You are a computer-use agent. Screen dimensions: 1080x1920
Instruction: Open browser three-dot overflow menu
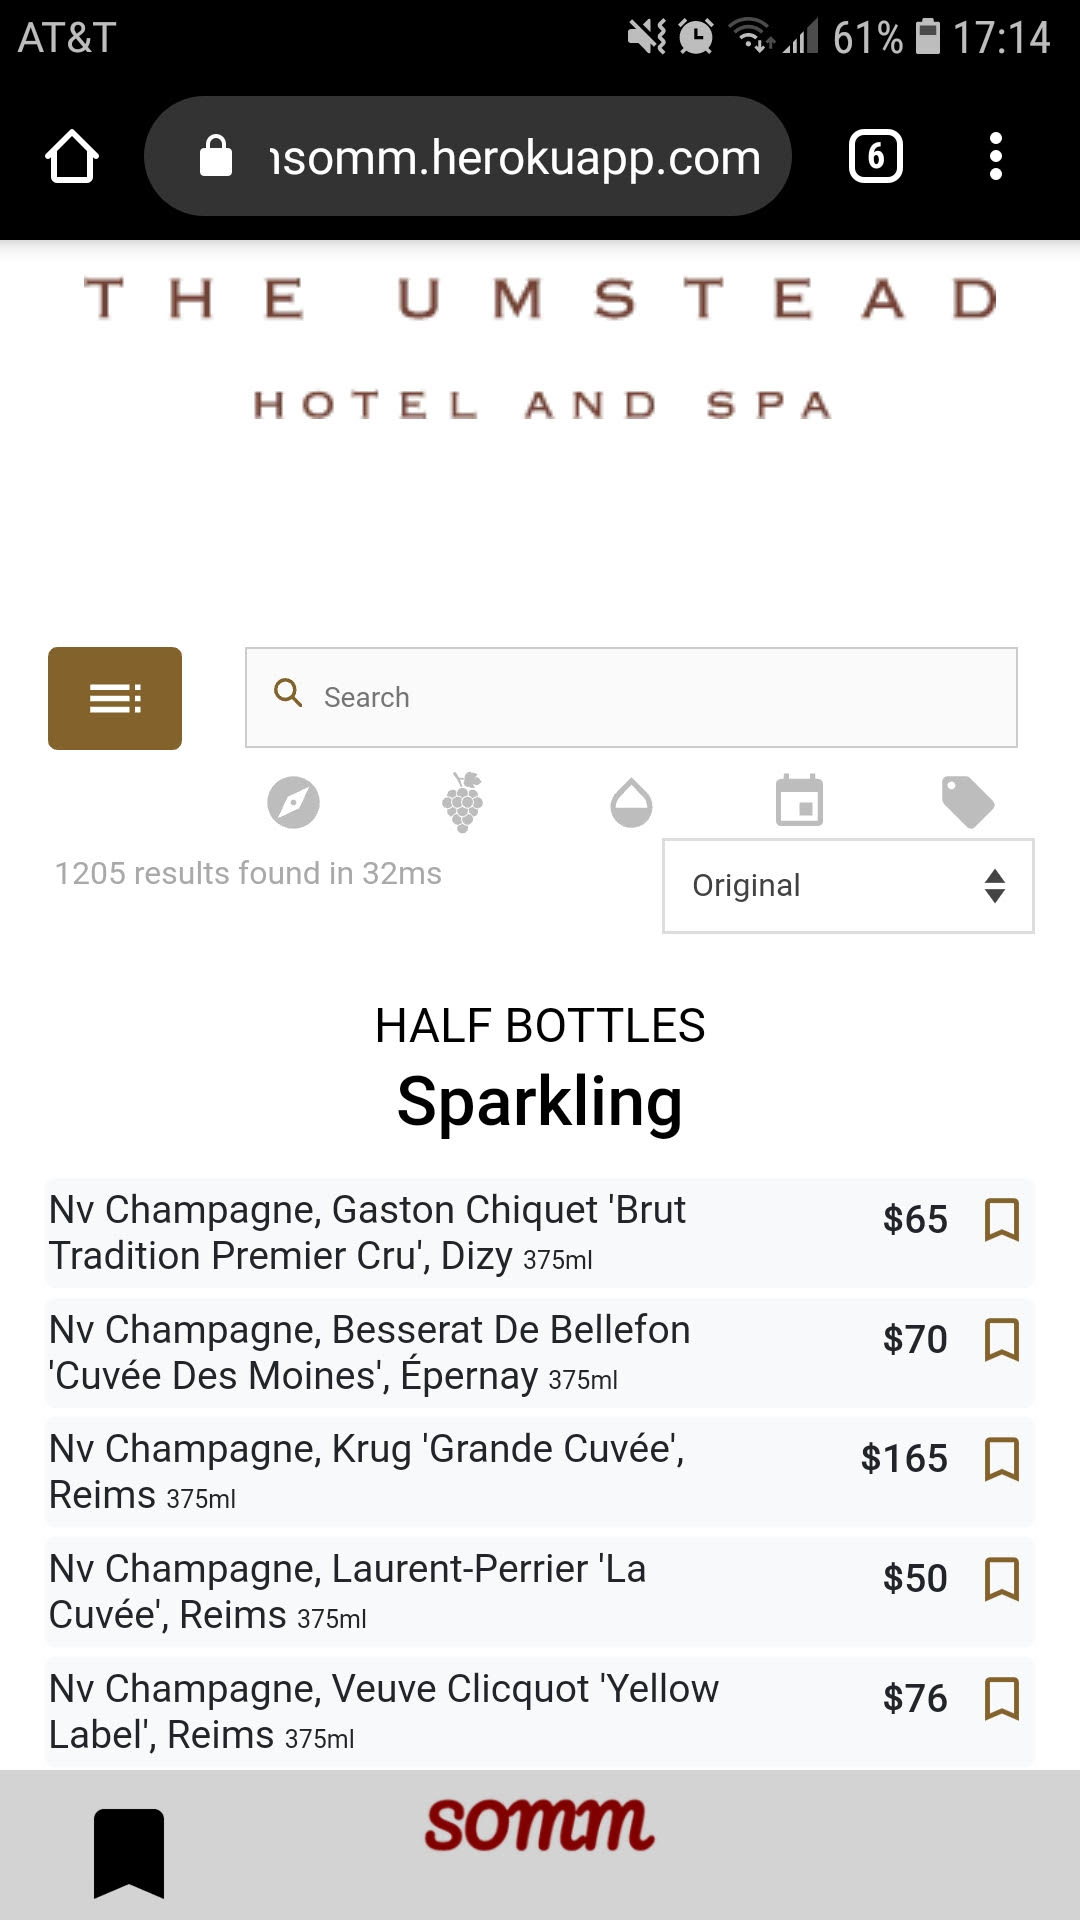click(x=995, y=157)
